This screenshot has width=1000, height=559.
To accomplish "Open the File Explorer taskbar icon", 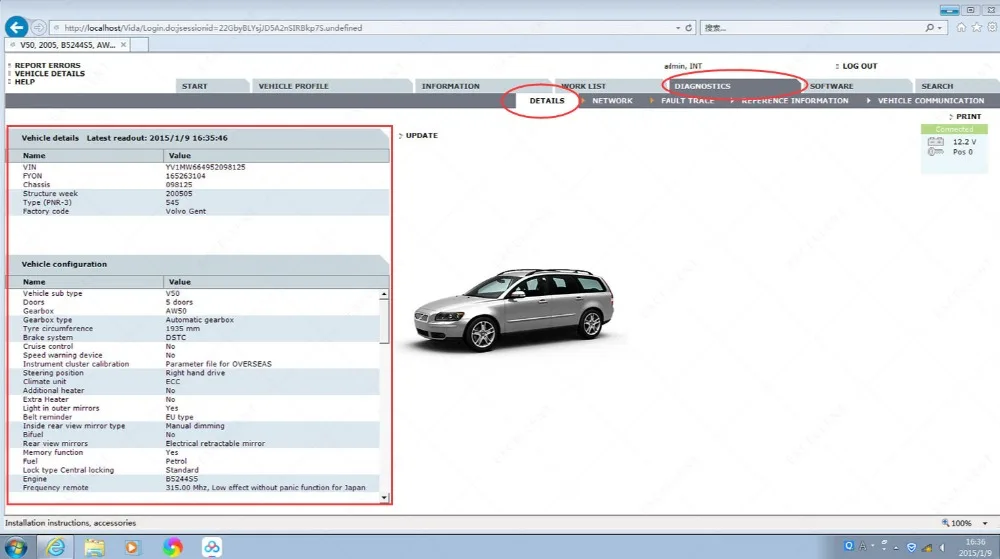I will pos(94,547).
